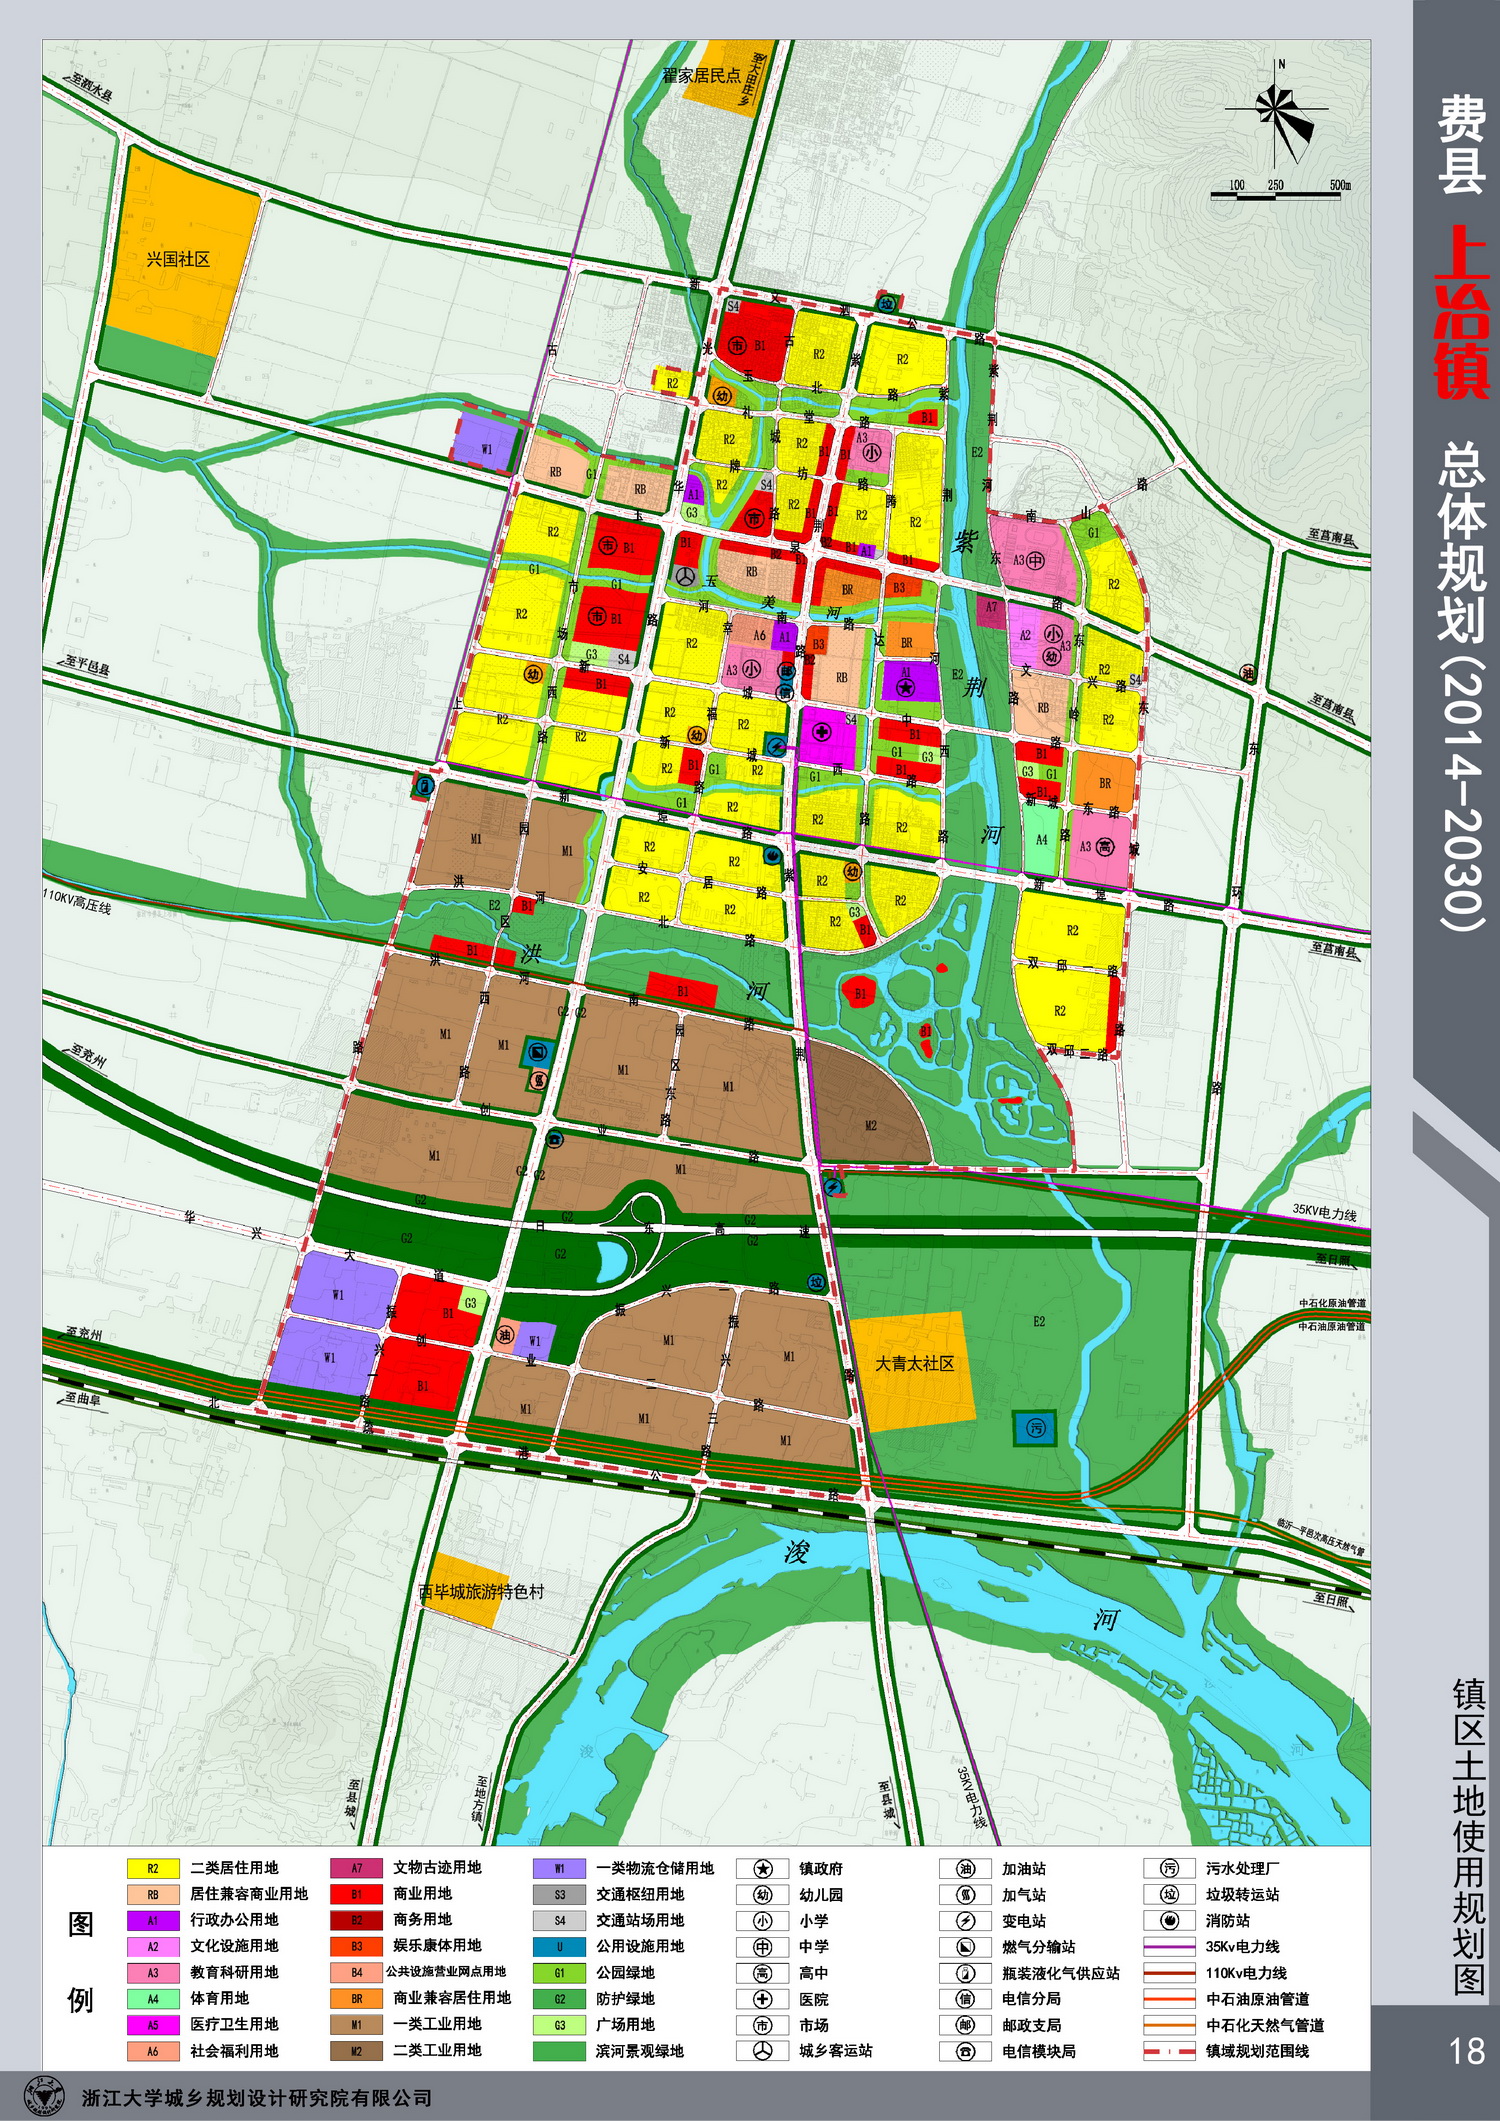Select the 垃圾转运站 legend icon
The height and width of the screenshot is (2121, 1500).
tap(1169, 1895)
